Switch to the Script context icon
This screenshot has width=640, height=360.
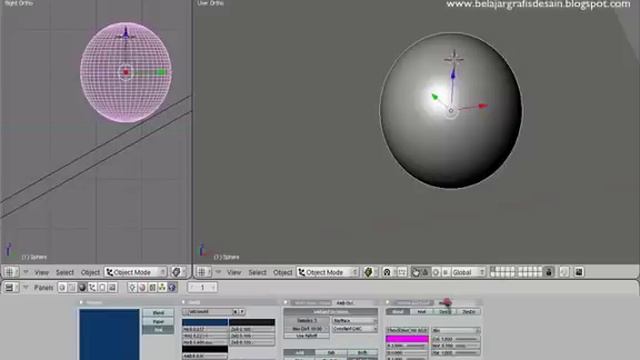click(72, 287)
